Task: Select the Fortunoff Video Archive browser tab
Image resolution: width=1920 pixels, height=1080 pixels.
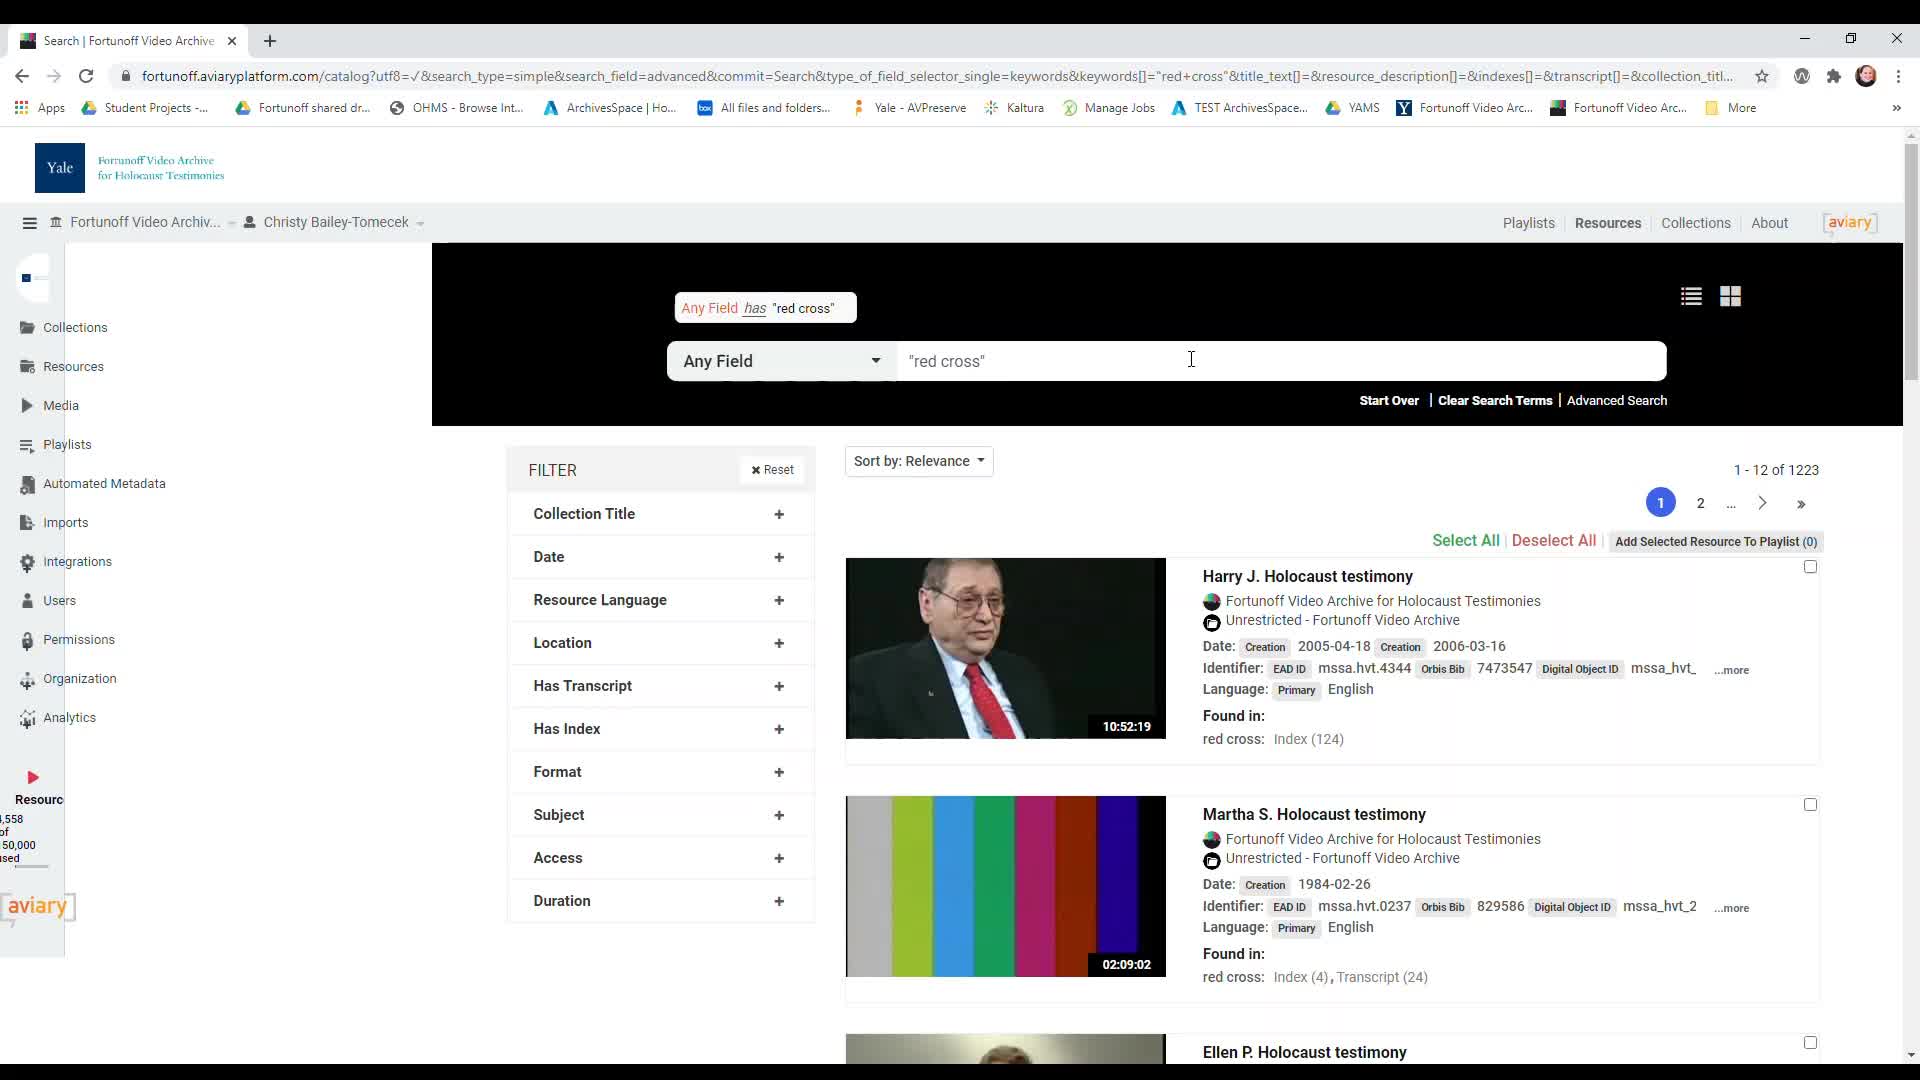Action: point(130,41)
